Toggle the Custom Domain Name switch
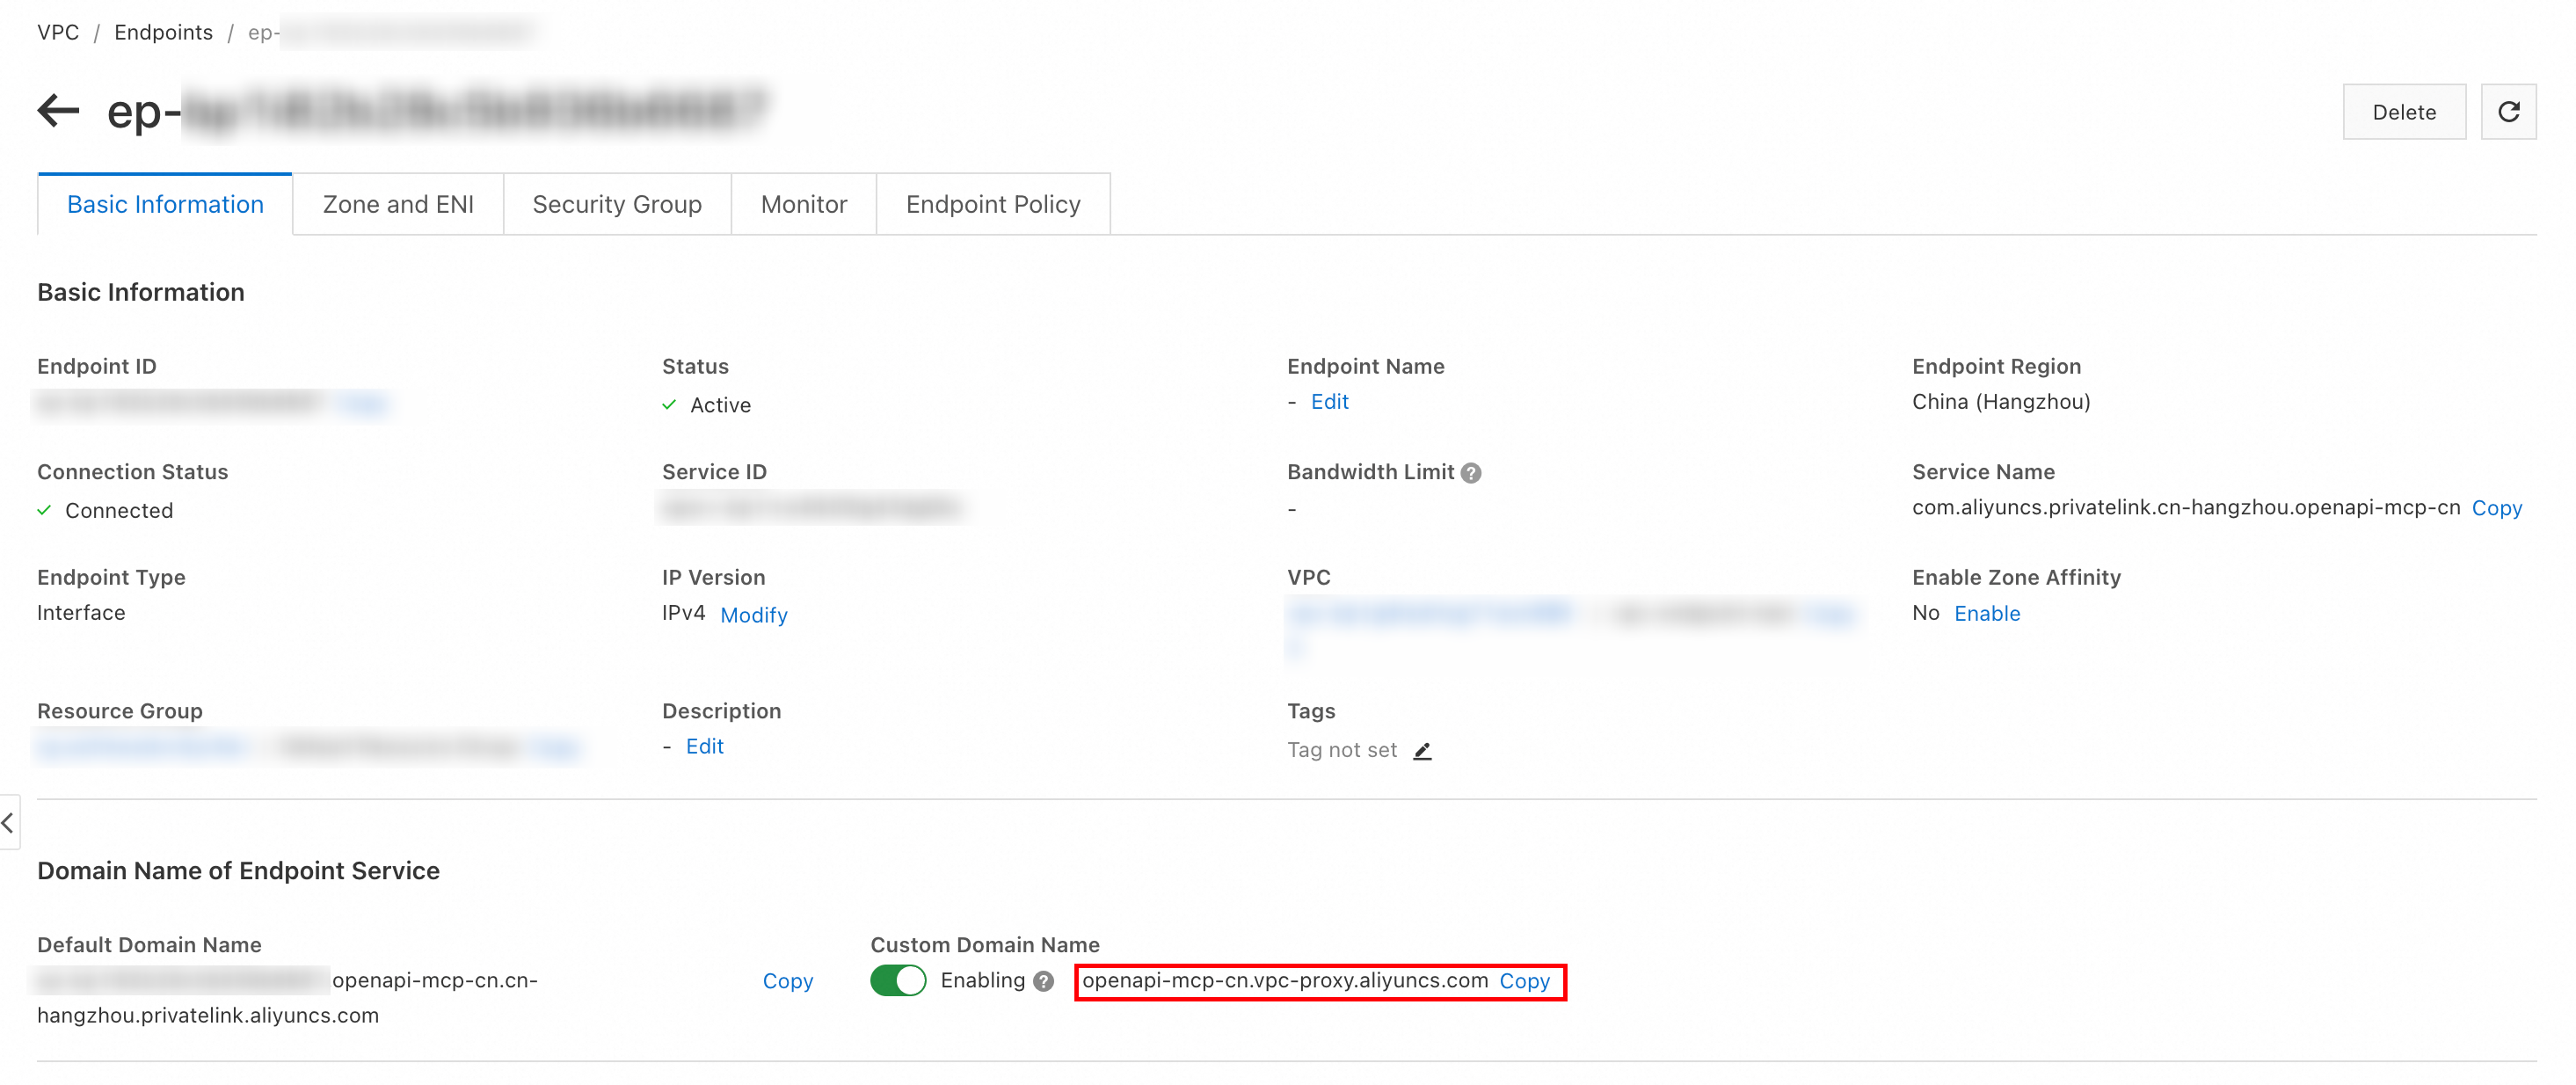 (897, 980)
